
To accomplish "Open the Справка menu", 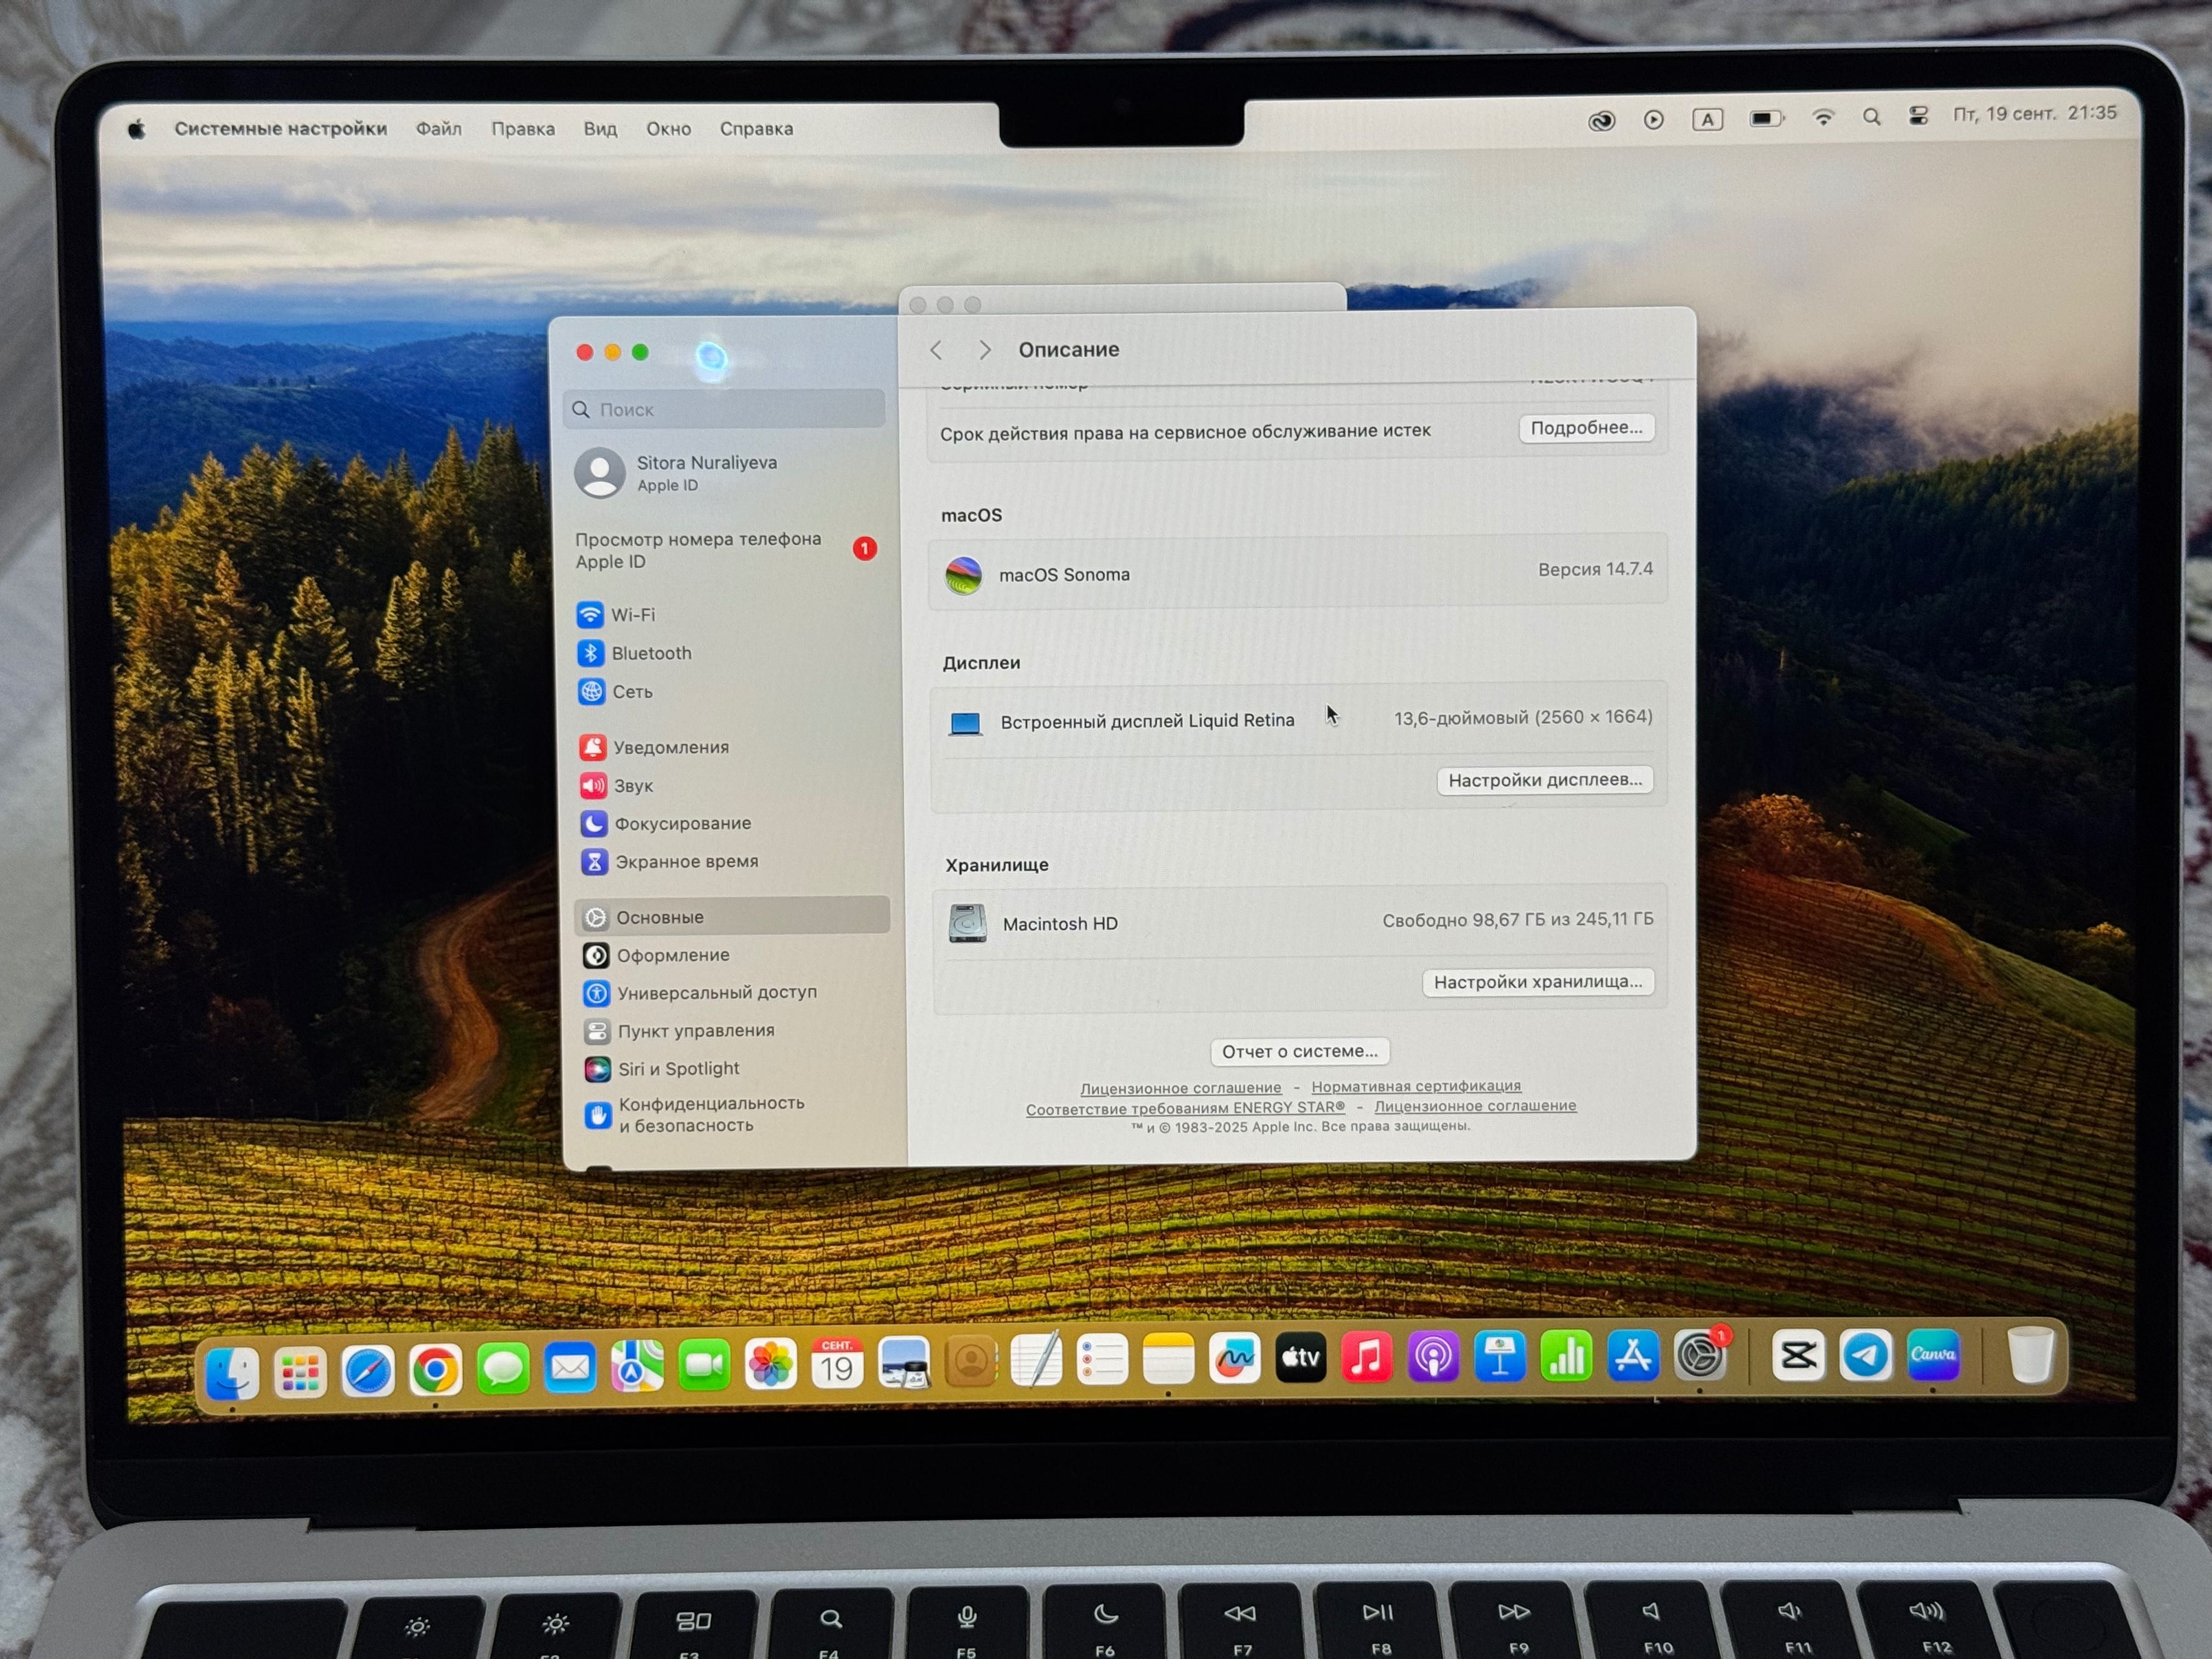I will pyautogui.click(x=756, y=128).
